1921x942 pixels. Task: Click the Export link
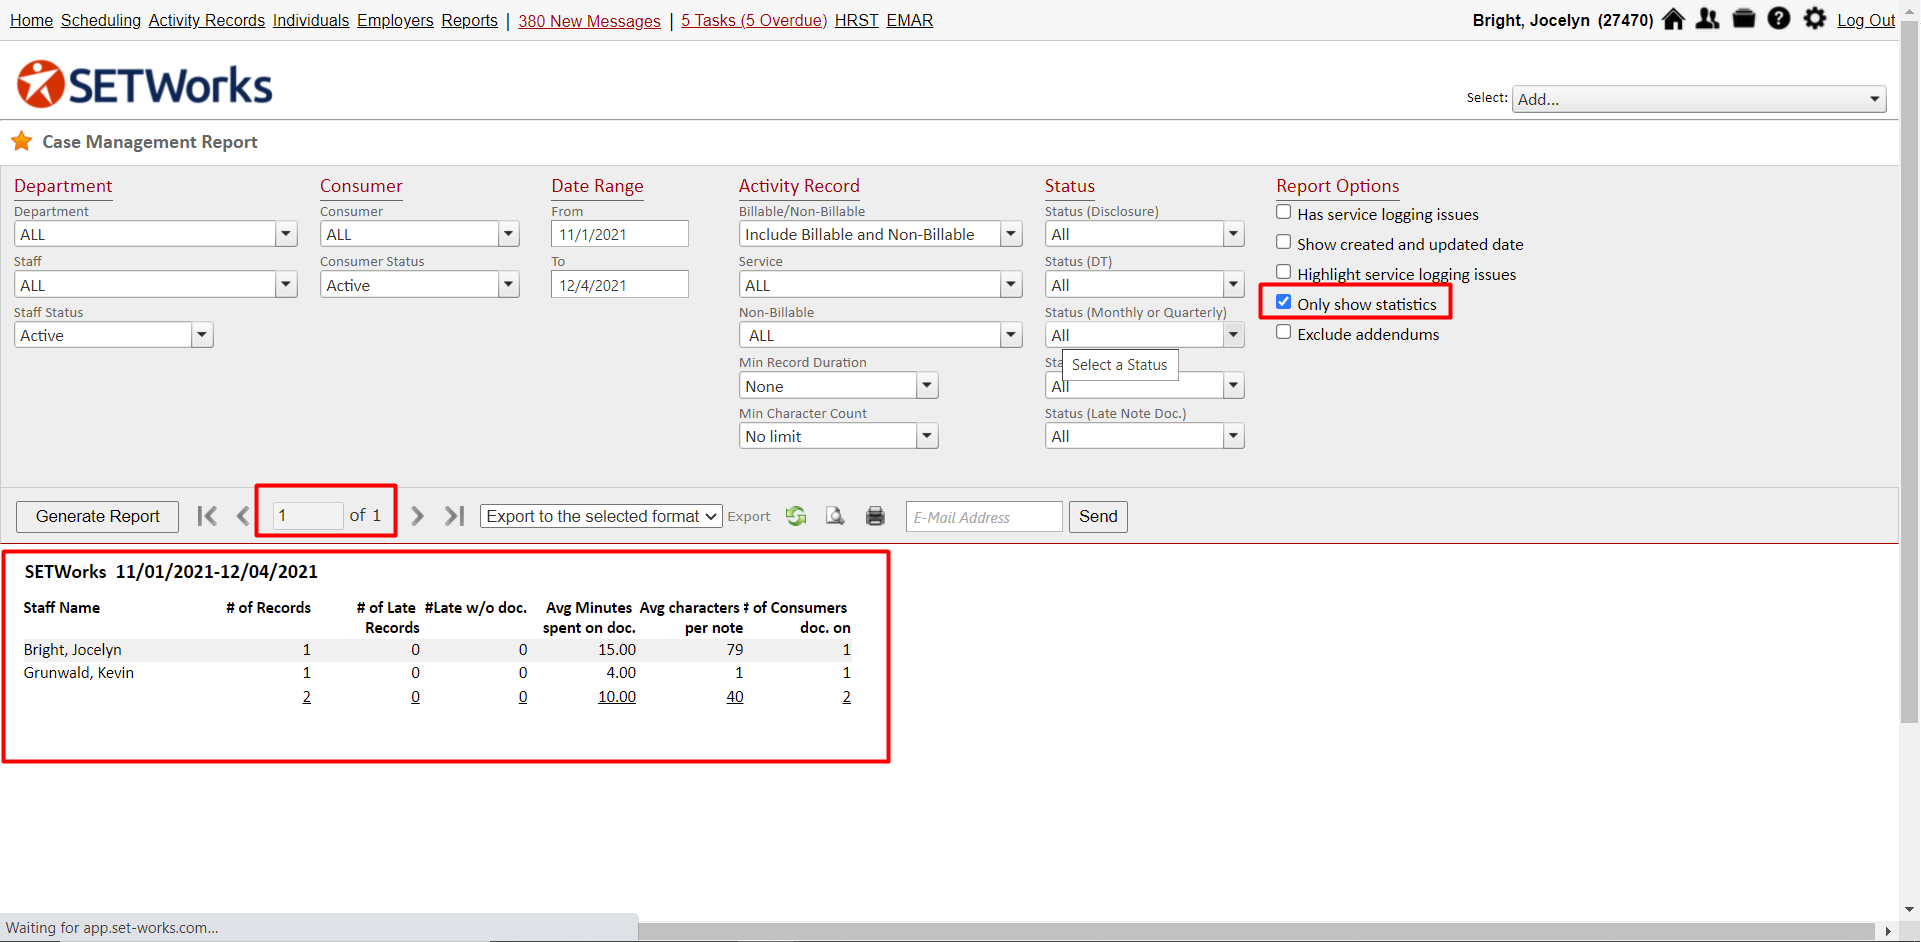point(749,517)
